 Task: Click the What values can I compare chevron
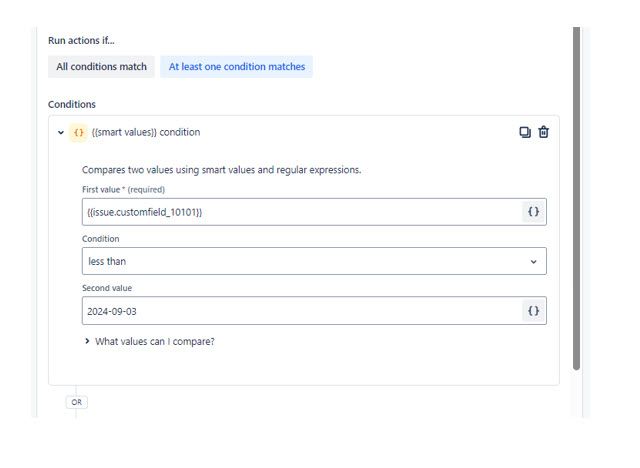point(87,341)
